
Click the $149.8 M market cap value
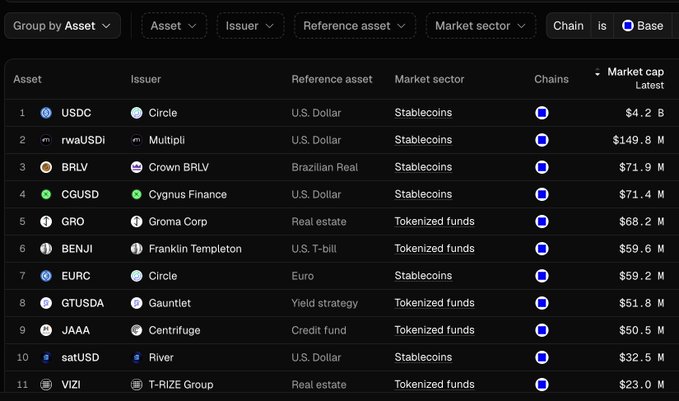pos(638,140)
